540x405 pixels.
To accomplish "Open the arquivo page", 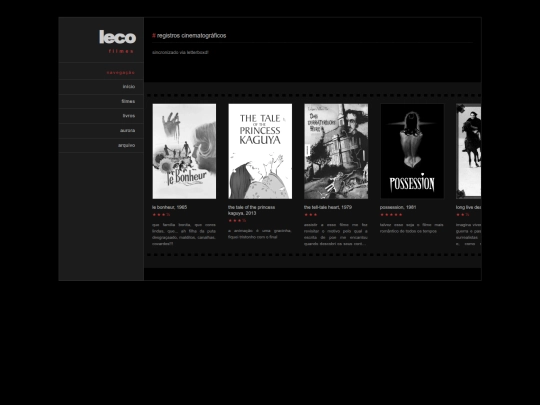I will (x=126, y=145).
